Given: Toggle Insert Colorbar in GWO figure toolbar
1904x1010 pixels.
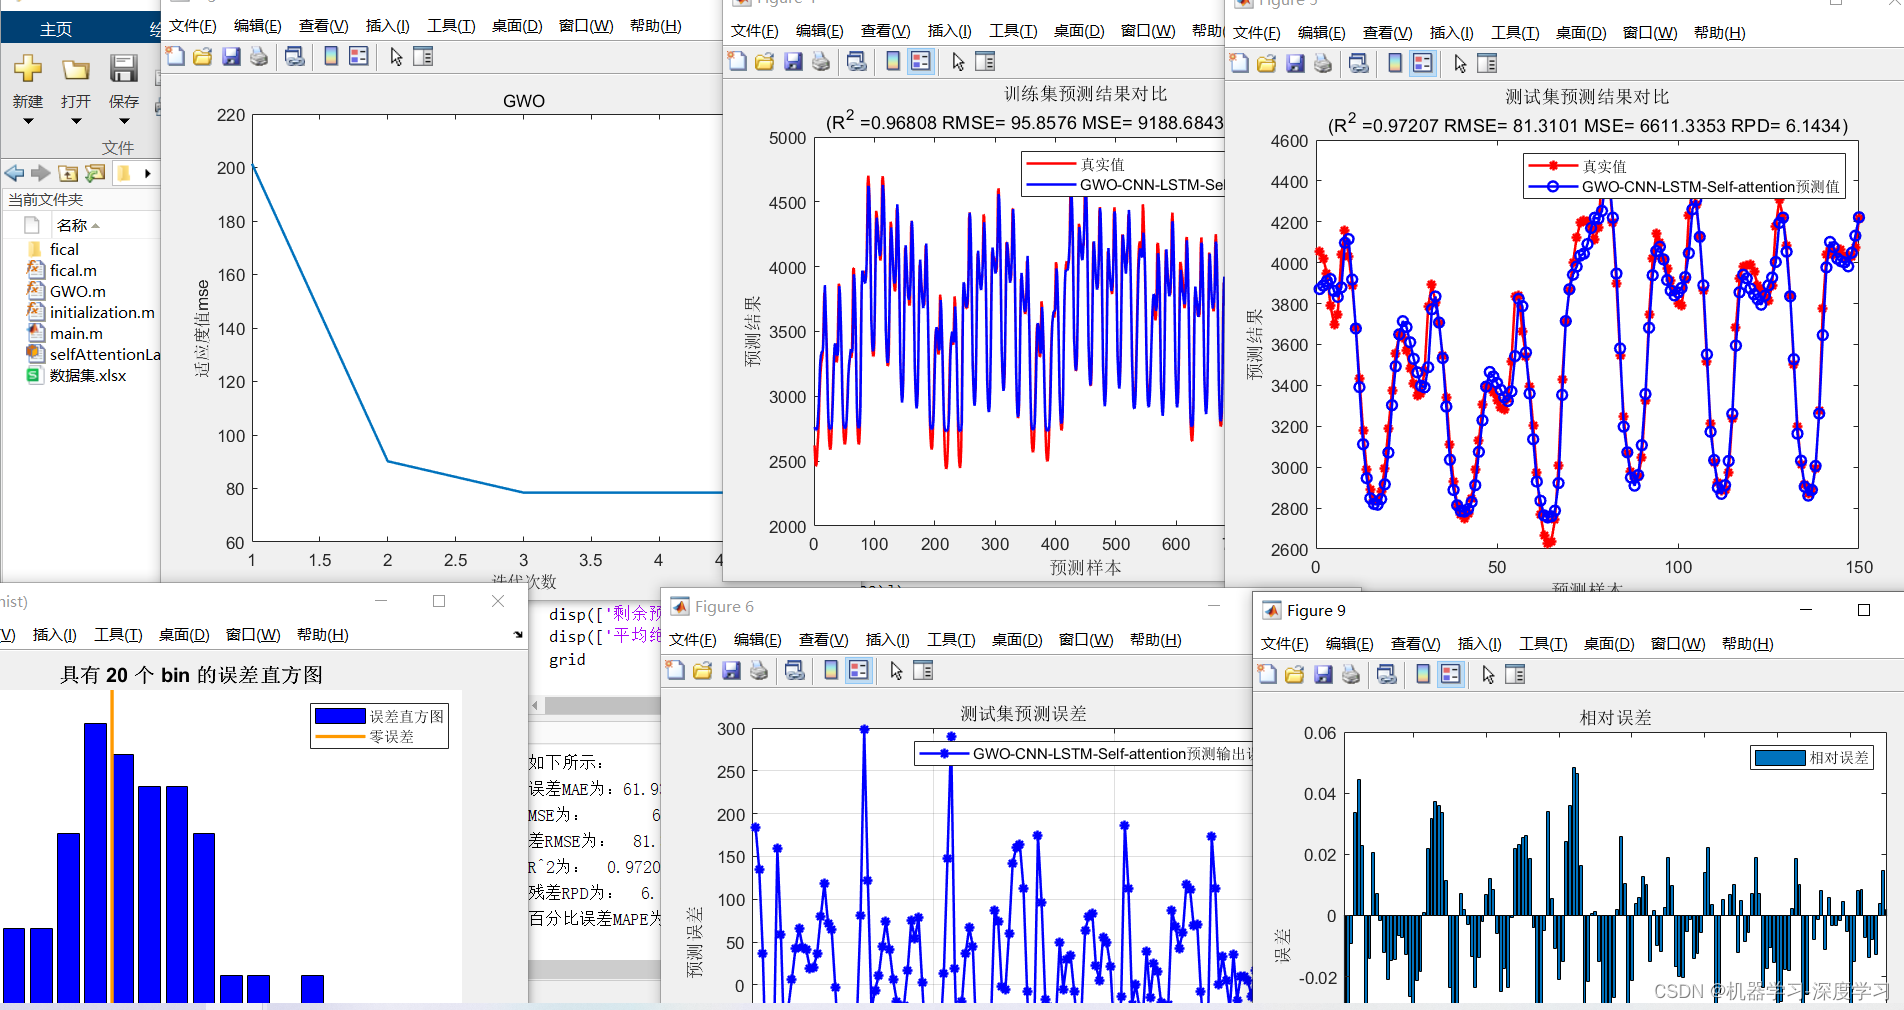Looking at the screenshot, I should coord(331,56).
